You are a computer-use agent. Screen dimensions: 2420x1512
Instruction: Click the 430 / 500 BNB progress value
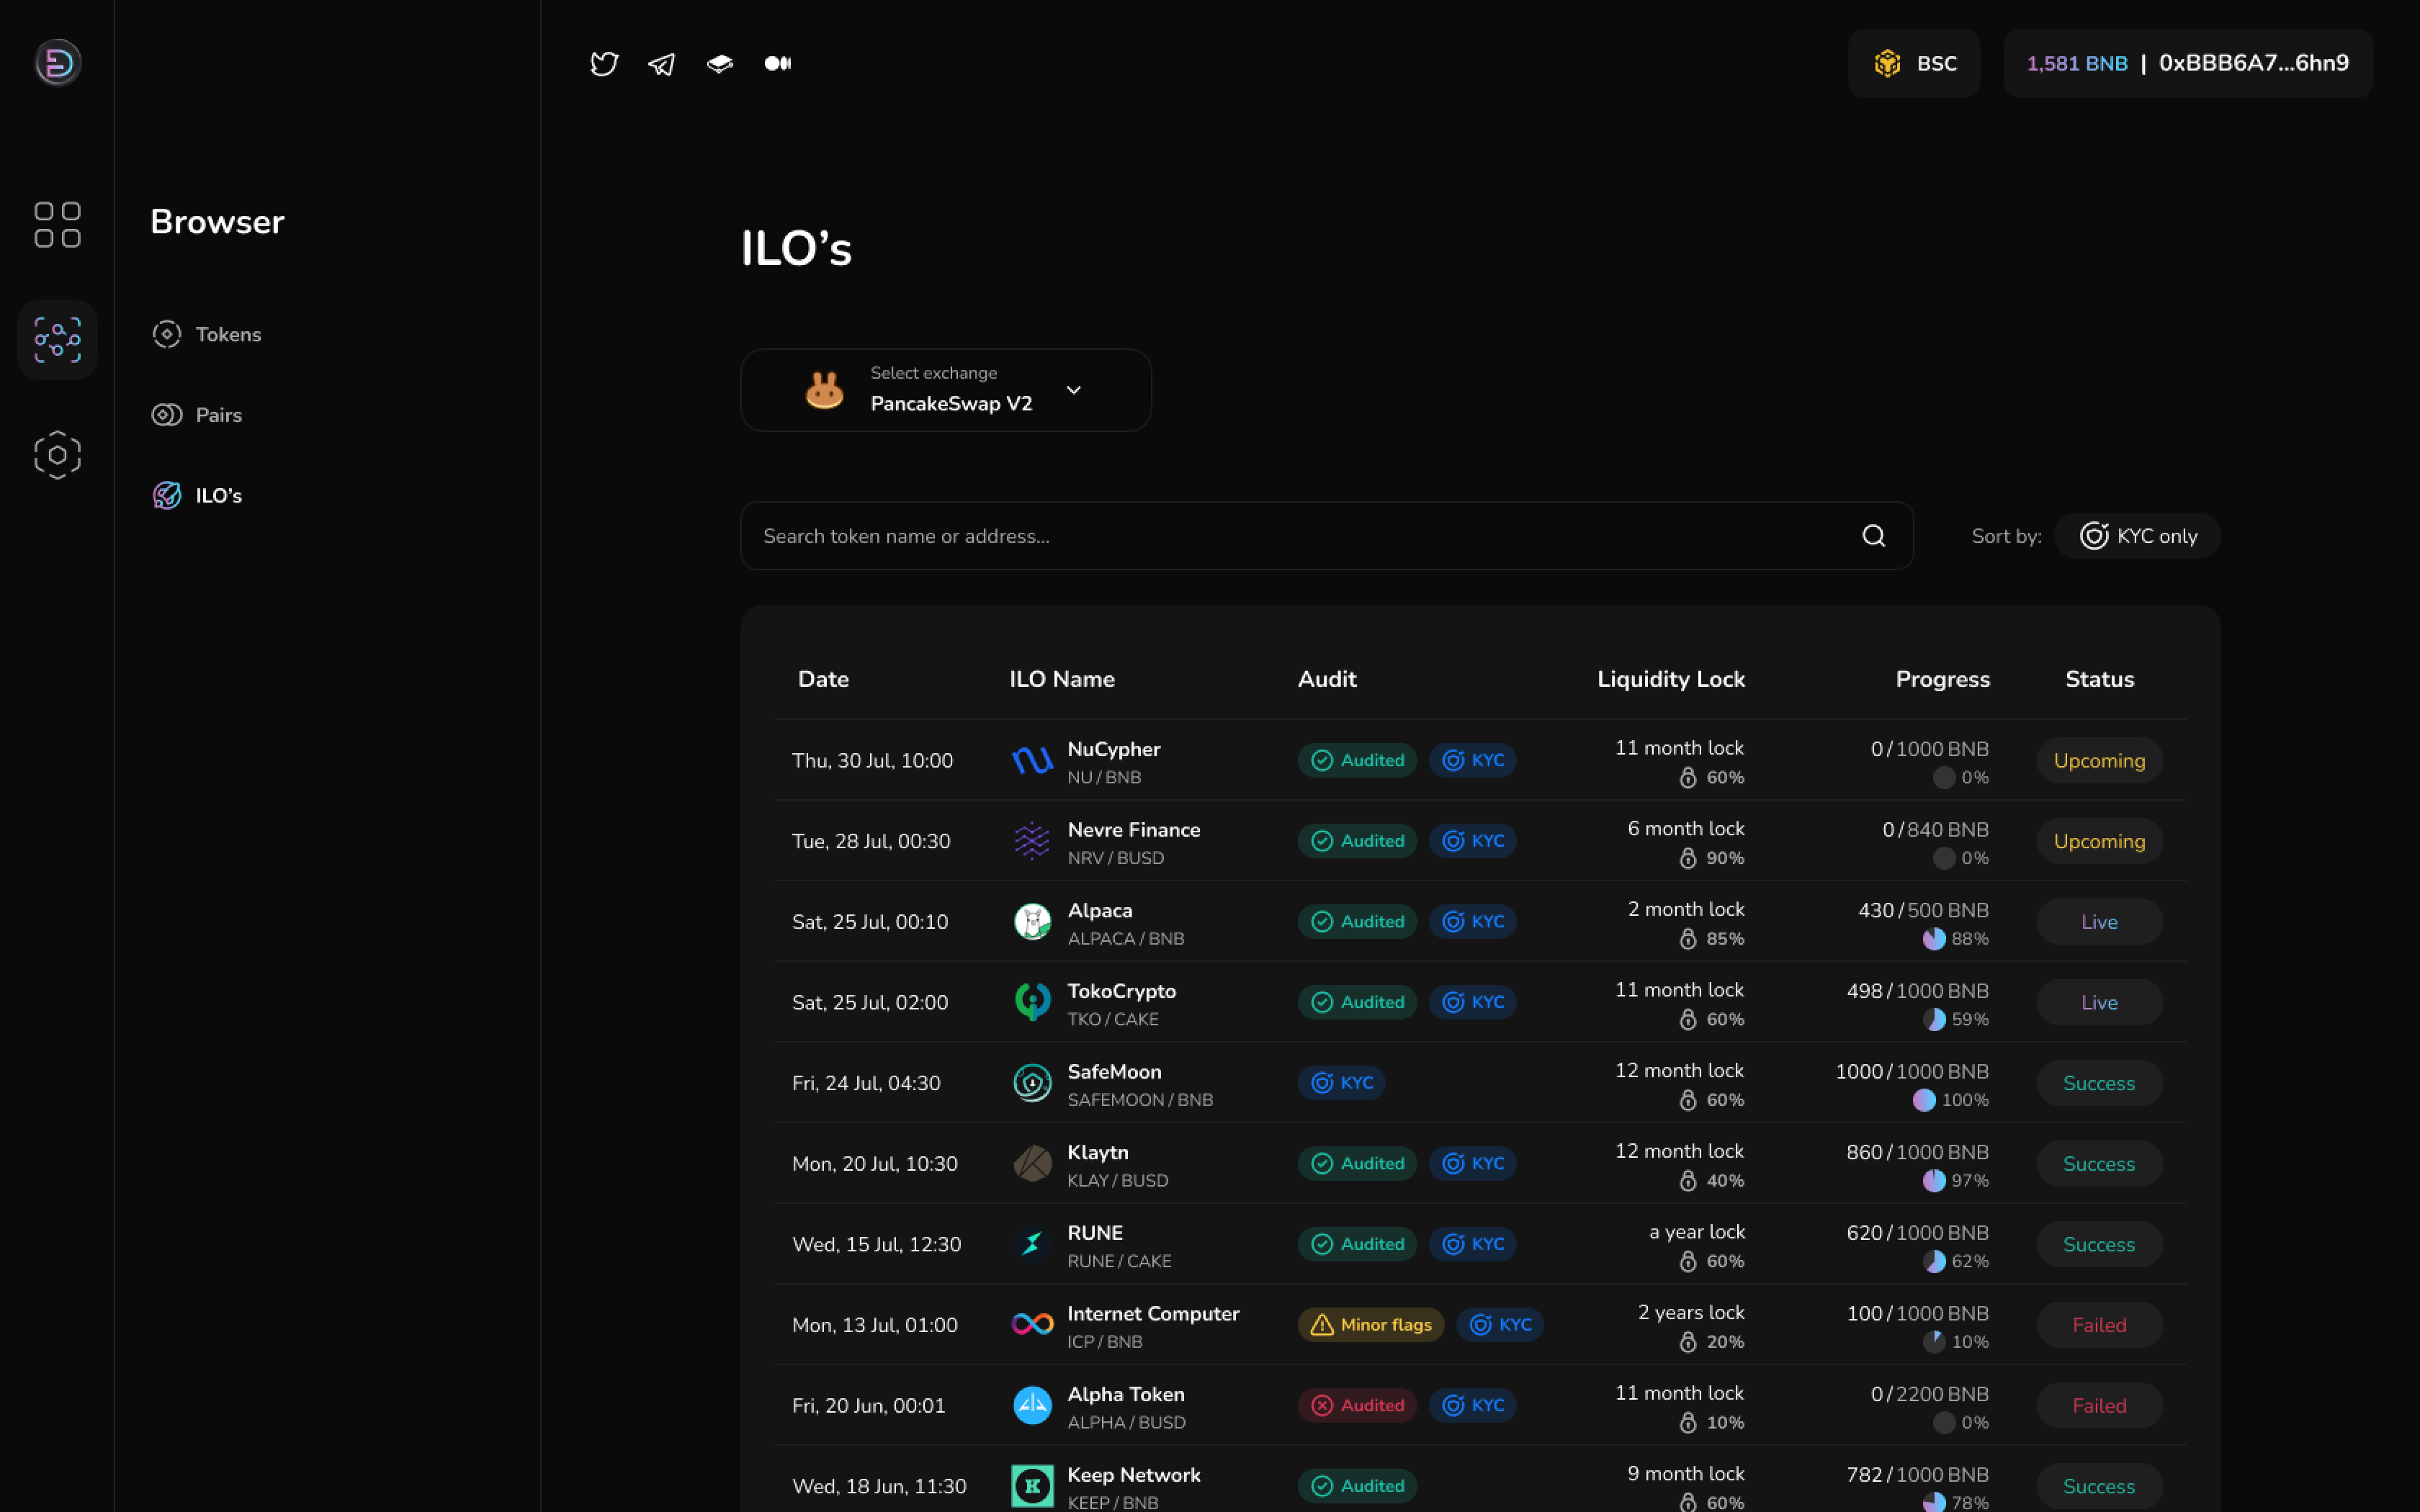1923,910
